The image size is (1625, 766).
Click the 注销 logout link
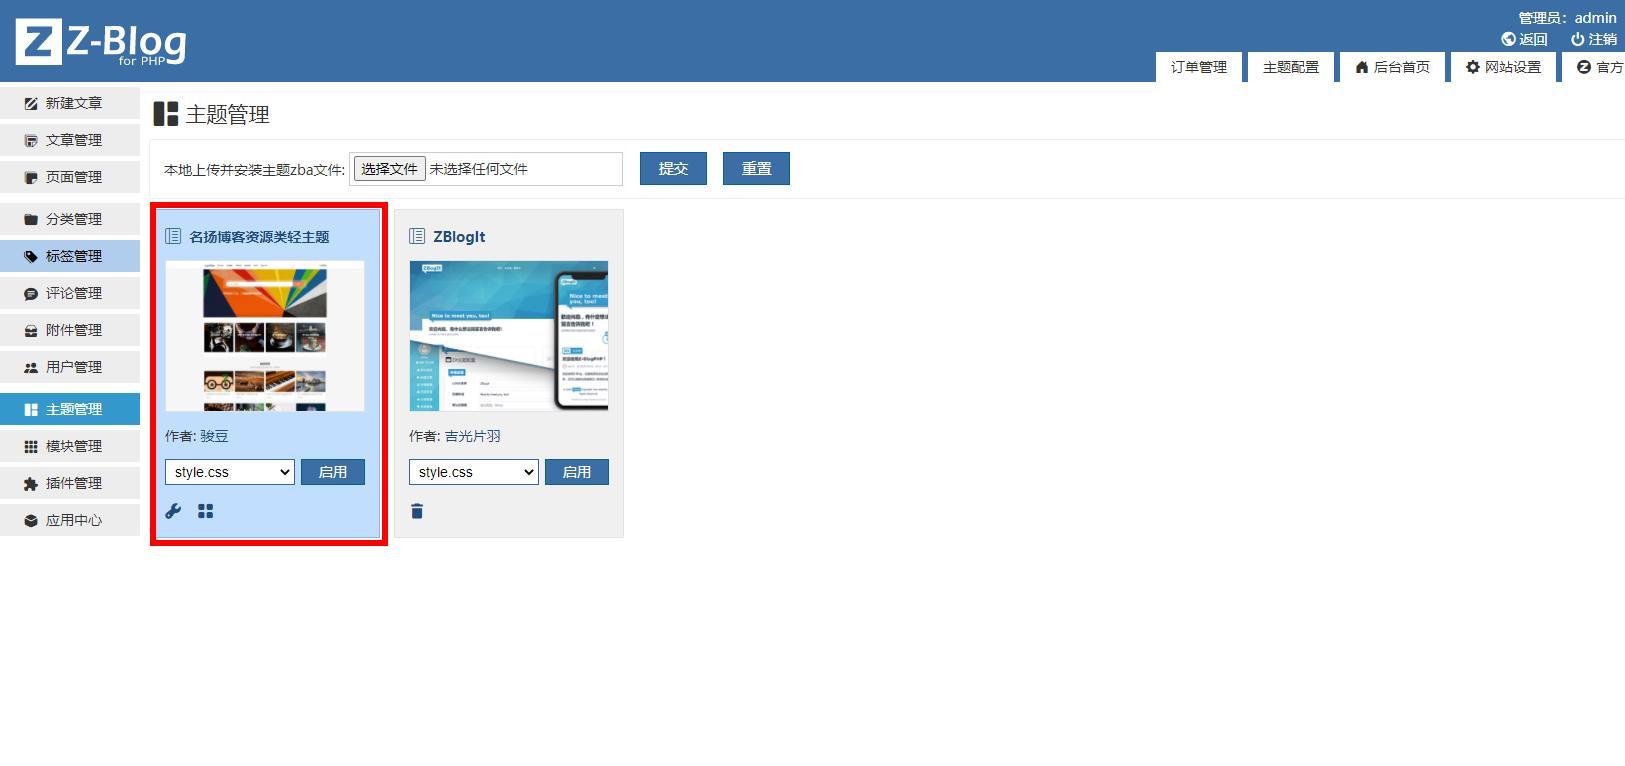pos(1593,39)
